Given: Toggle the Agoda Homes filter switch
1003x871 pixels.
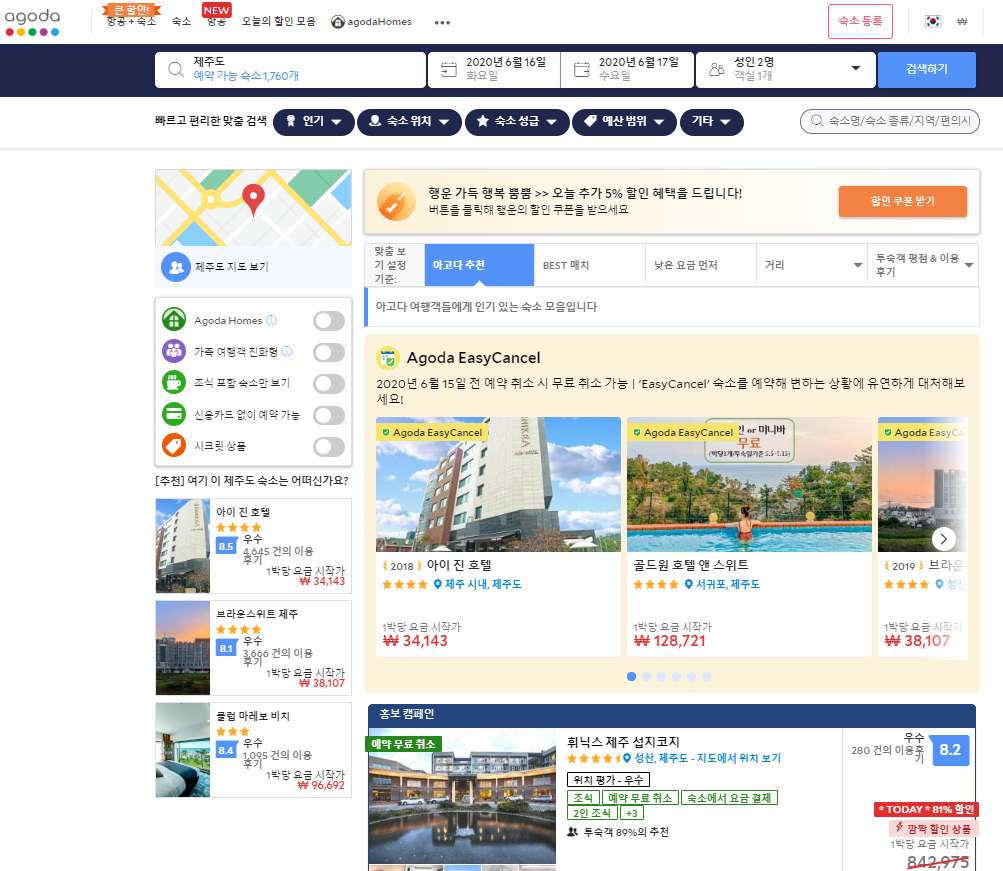Looking at the screenshot, I should pos(329,320).
